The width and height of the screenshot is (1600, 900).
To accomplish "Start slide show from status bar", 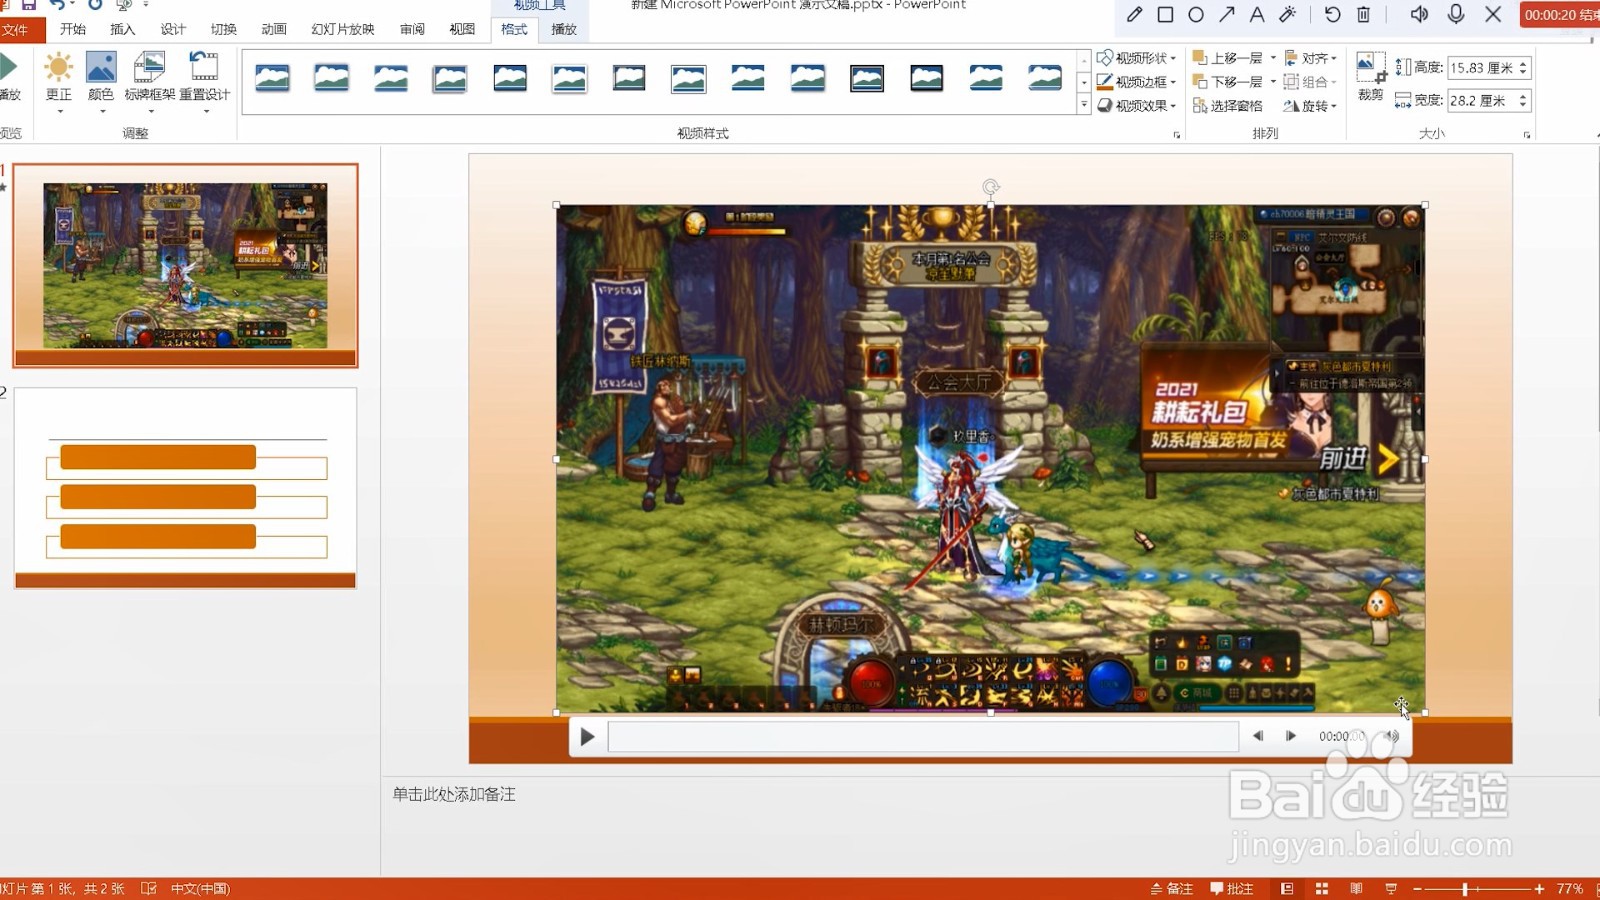I will 1391,889.
